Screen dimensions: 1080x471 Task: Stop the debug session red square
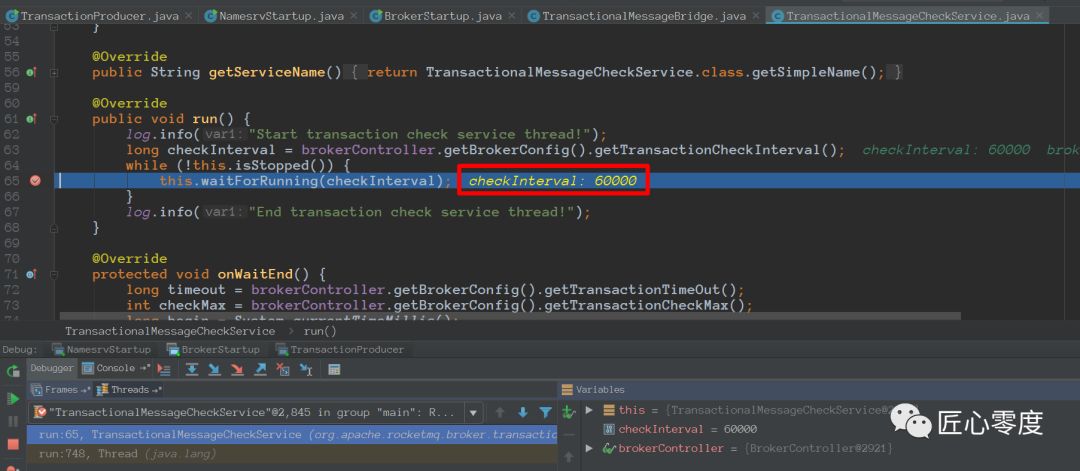tap(12, 444)
